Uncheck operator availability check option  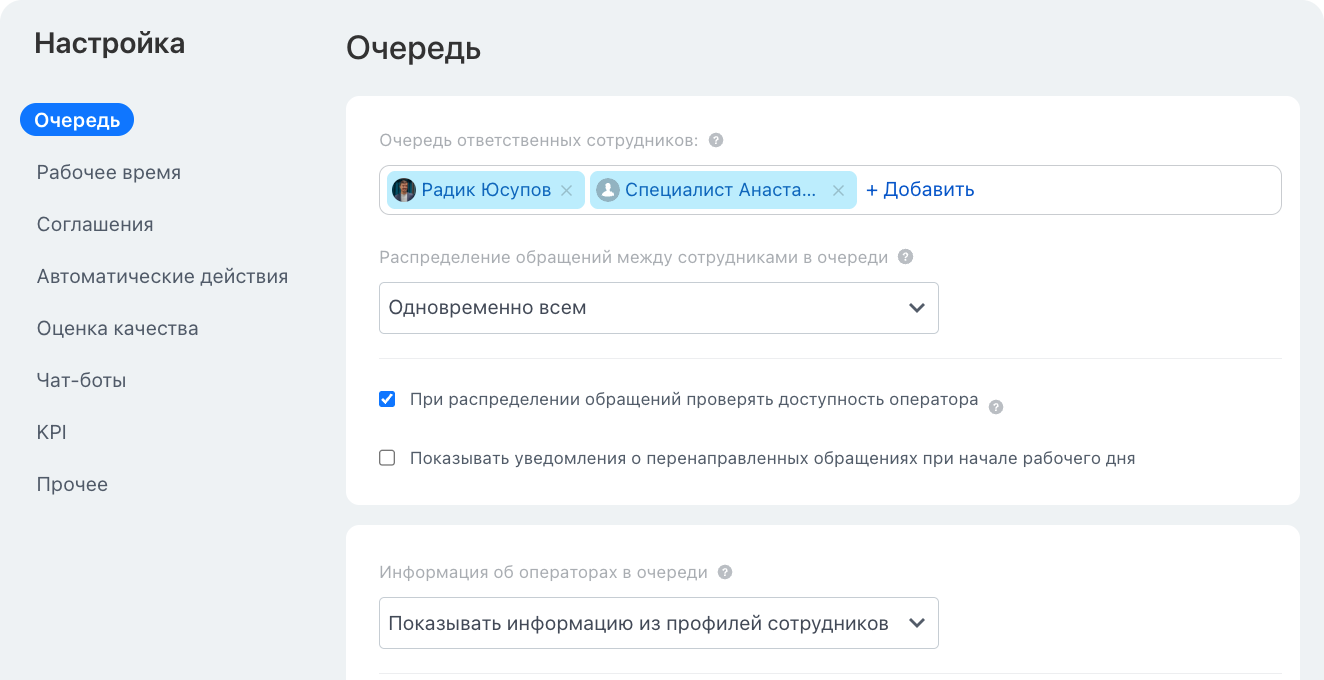[387, 400]
